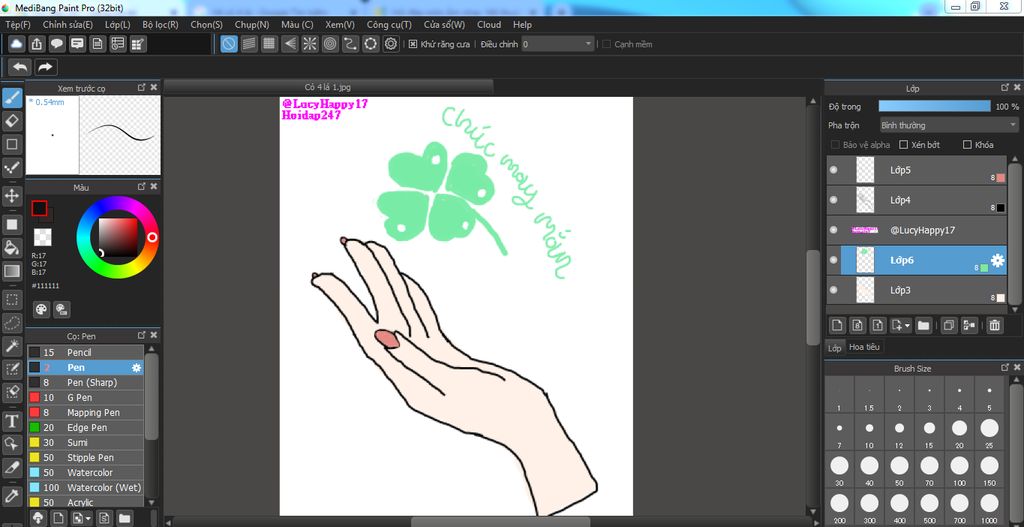The height and width of the screenshot is (527, 1024).
Task: Click the foreground color swatch
Action: [40, 208]
